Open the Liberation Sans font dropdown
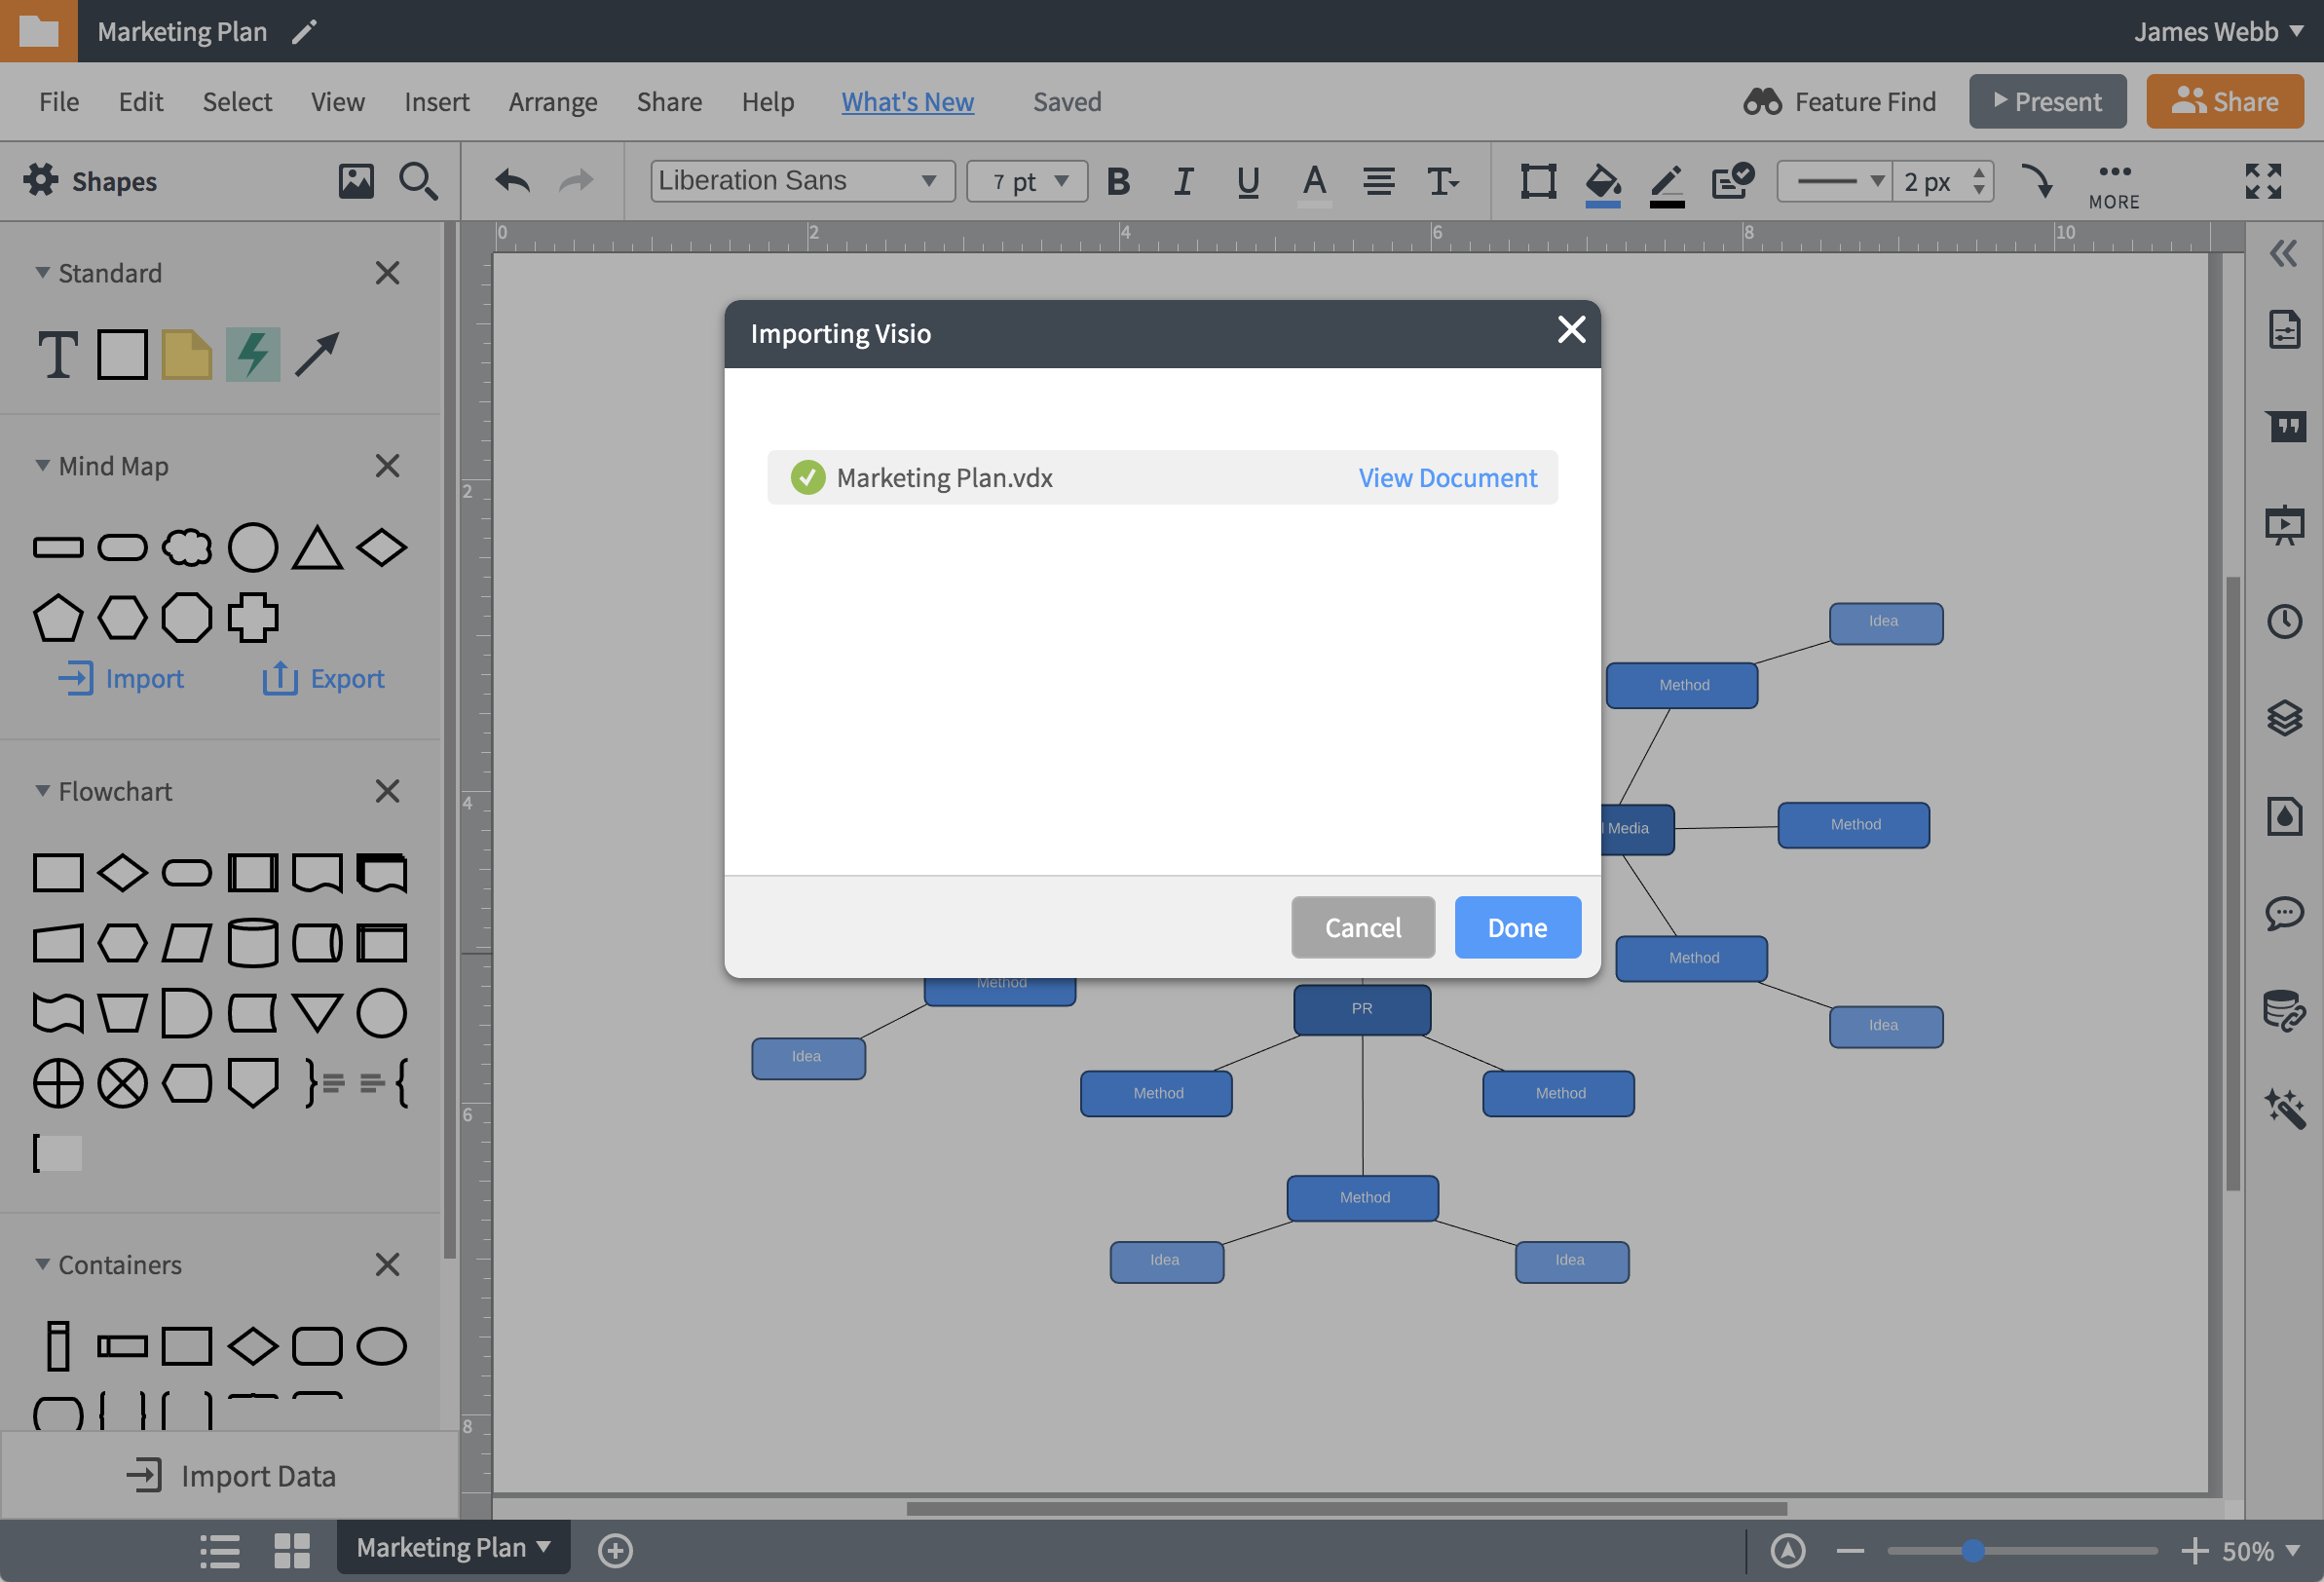This screenshot has width=2324, height=1582. click(802, 181)
